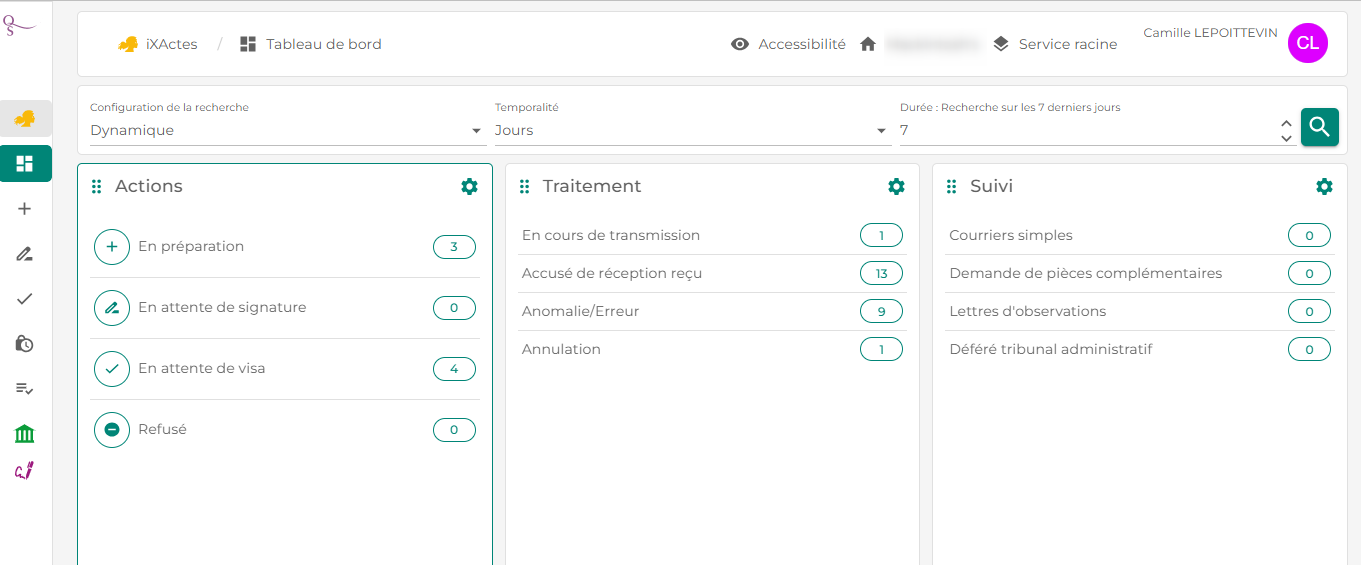Click the plus icon in left sidebar
1361x565 pixels.
25,209
